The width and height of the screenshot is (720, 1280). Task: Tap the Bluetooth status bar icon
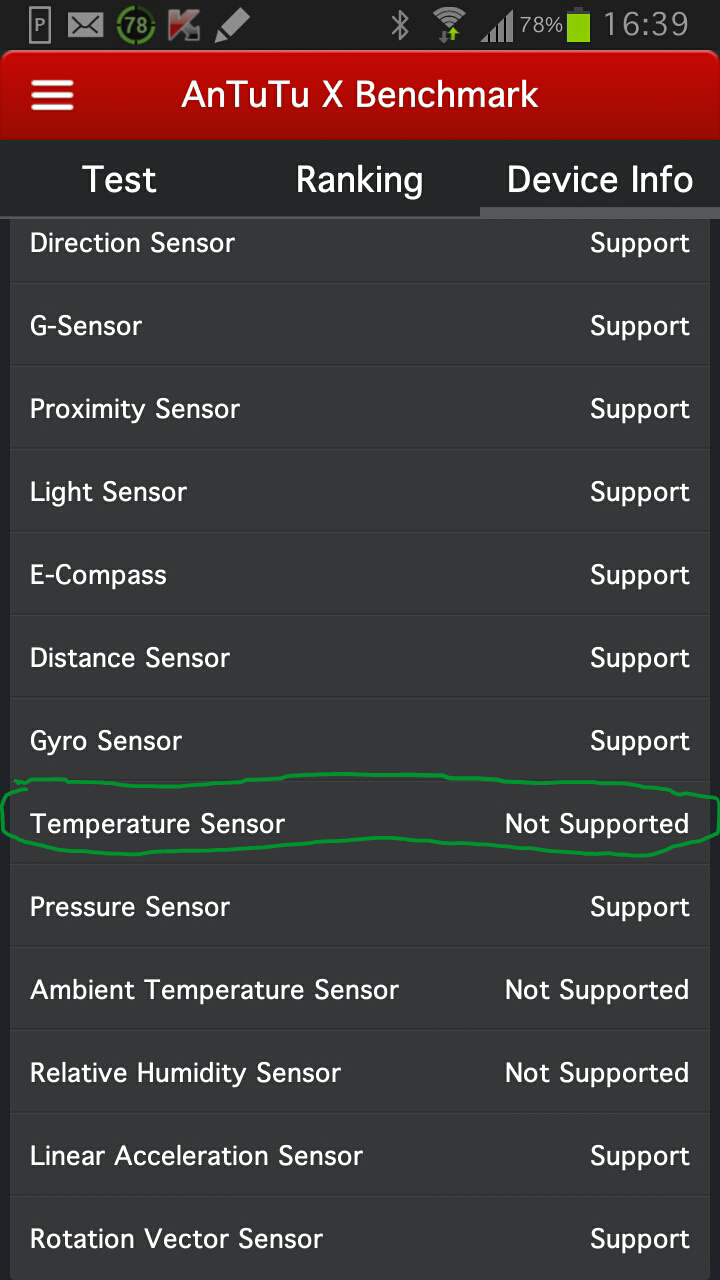point(400,25)
